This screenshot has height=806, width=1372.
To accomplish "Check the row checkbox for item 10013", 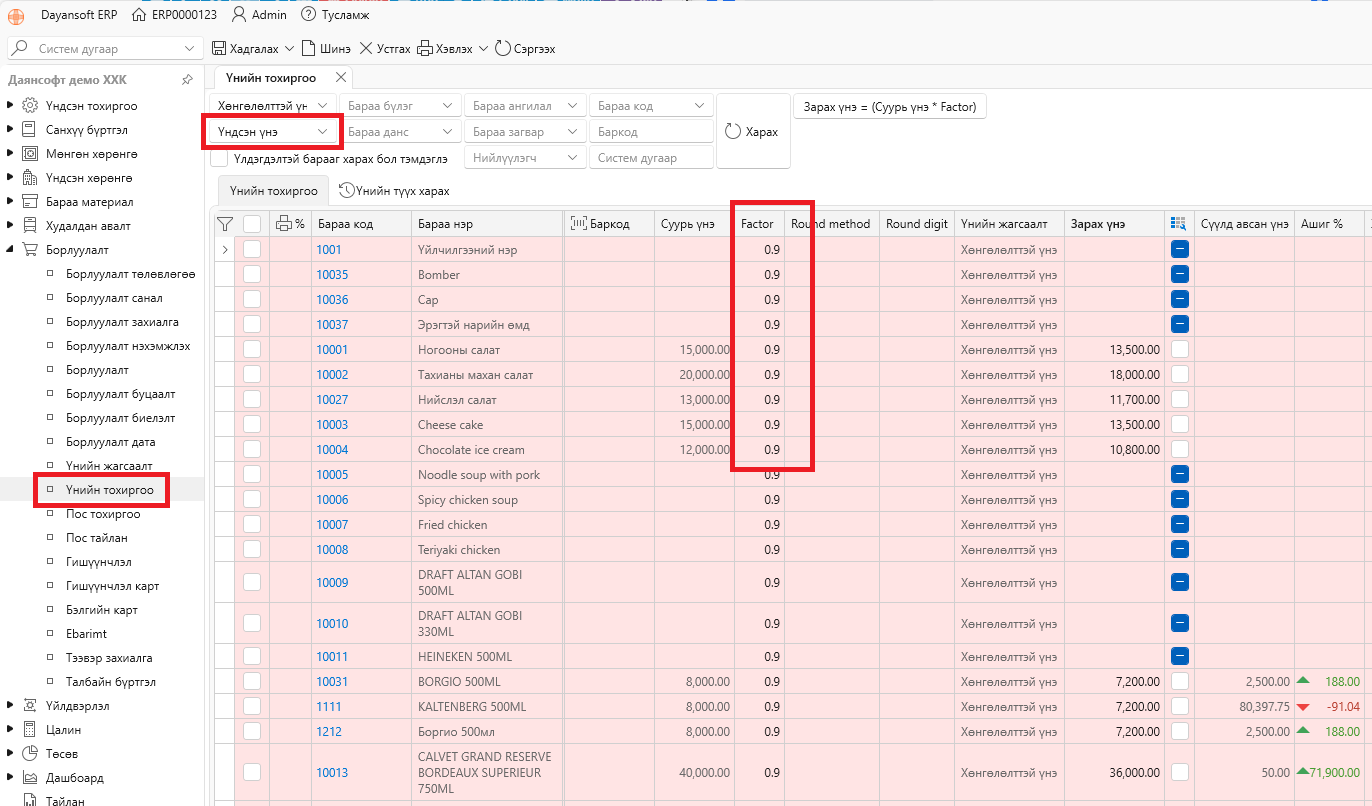I will click(252, 772).
